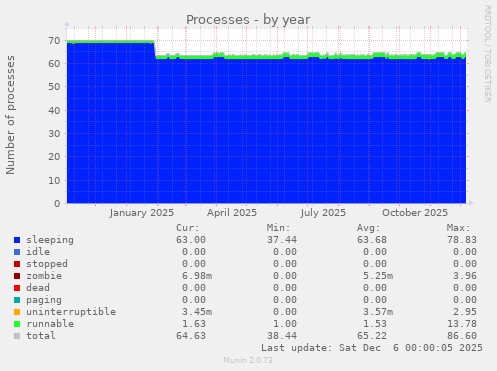Select the 'dead' legend label
Image resolution: width=497 pixels, height=371 pixels.
(x=38, y=288)
